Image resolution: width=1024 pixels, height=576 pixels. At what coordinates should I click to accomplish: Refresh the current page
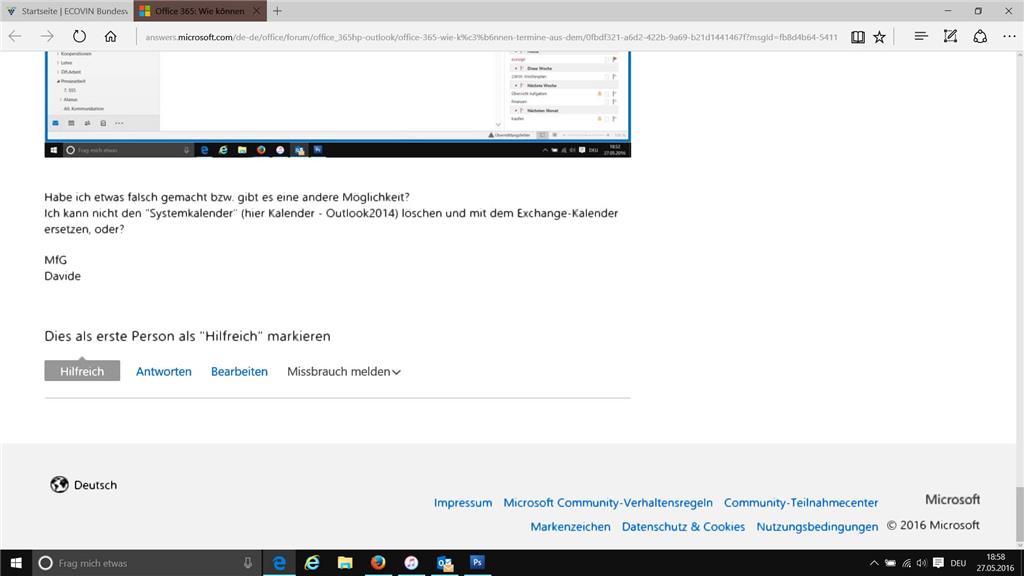point(79,37)
